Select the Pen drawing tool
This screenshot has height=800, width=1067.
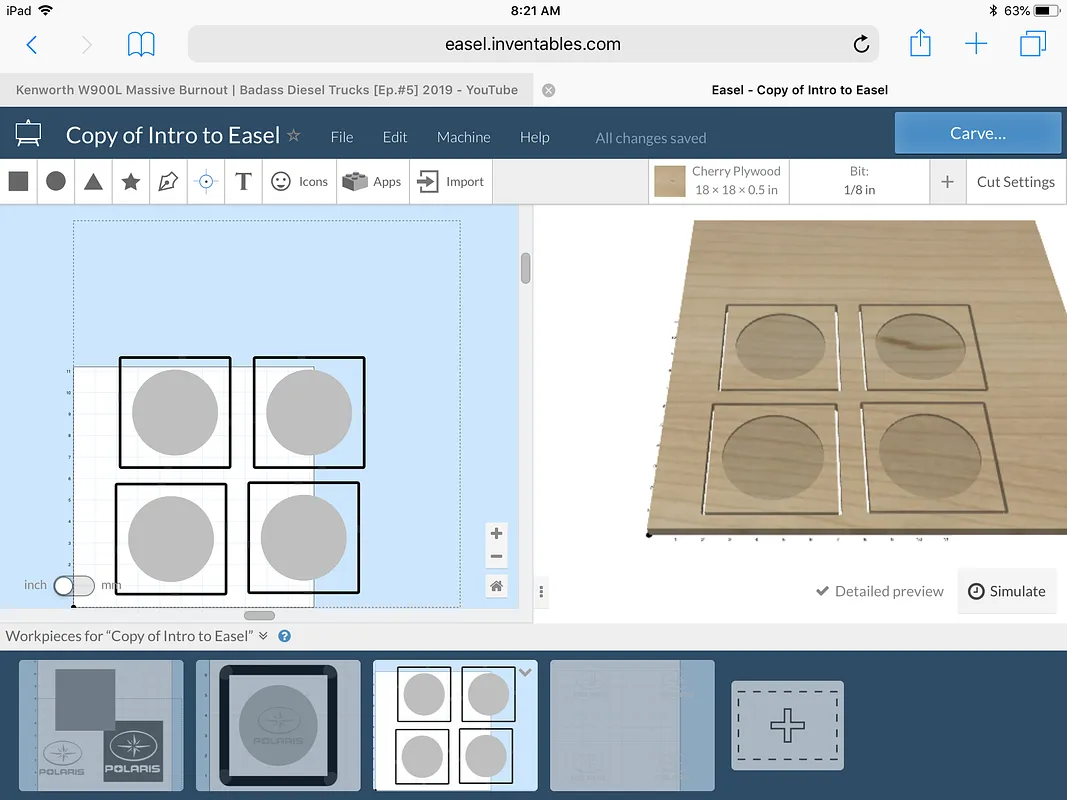click(168, 181)
